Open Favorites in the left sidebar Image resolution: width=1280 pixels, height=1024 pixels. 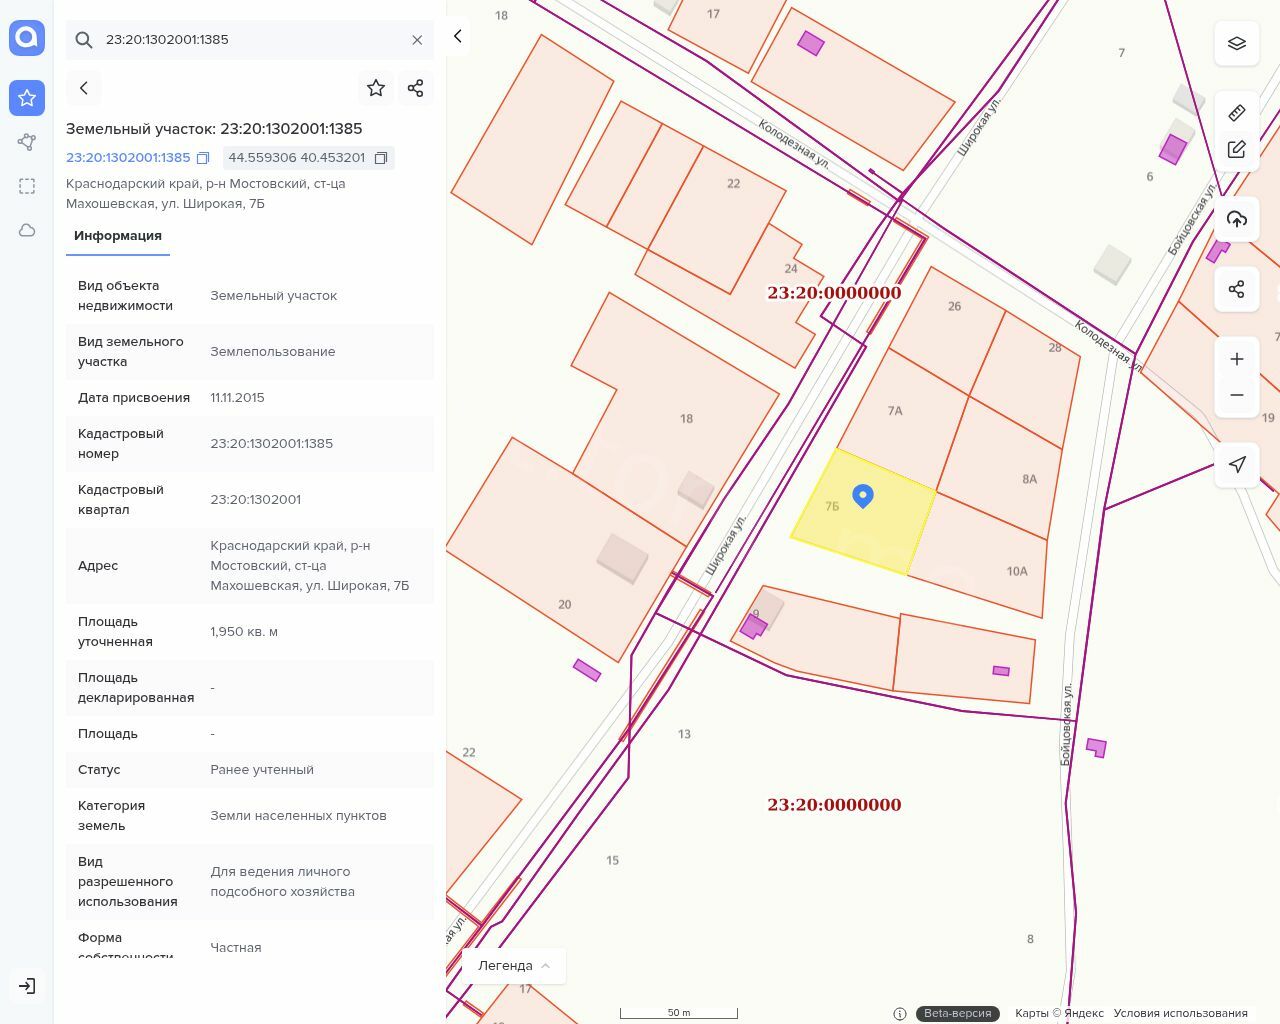[x=27, y=98]
